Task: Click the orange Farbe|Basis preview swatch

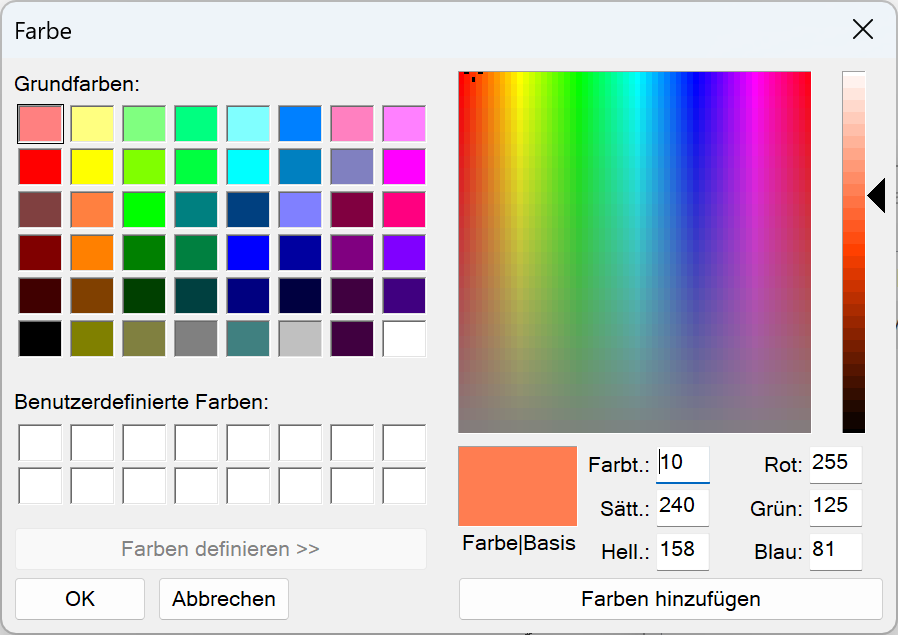Action: [x=517, y=485]
